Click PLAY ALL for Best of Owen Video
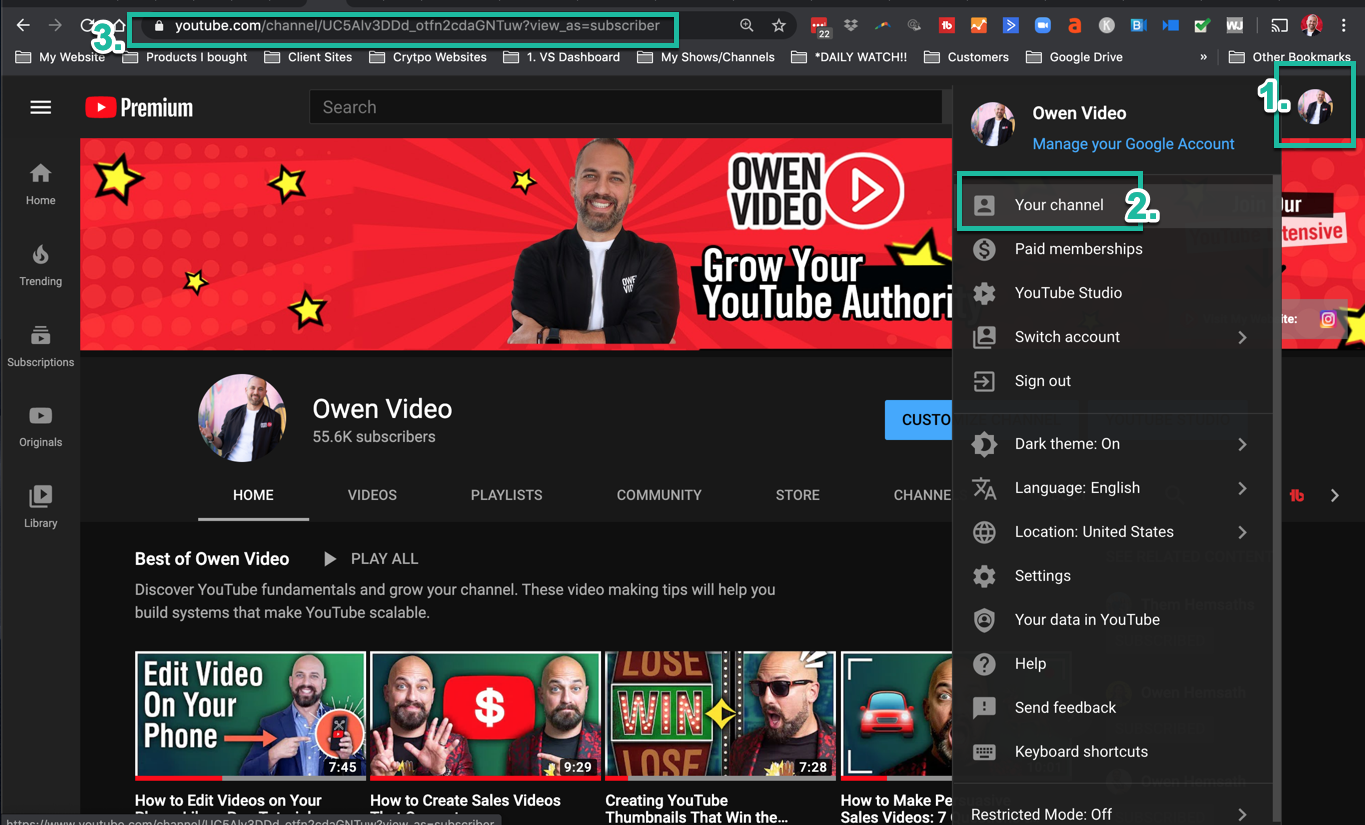Image resolution: width=1365 pixels, height=825 pixels. pos(369,559)
